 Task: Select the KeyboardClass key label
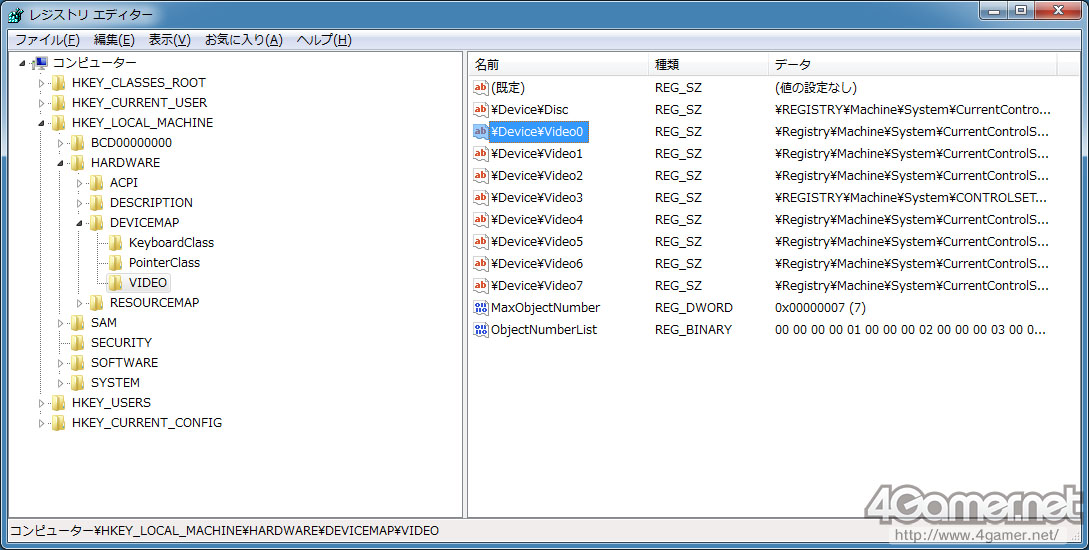click(171, 243)
